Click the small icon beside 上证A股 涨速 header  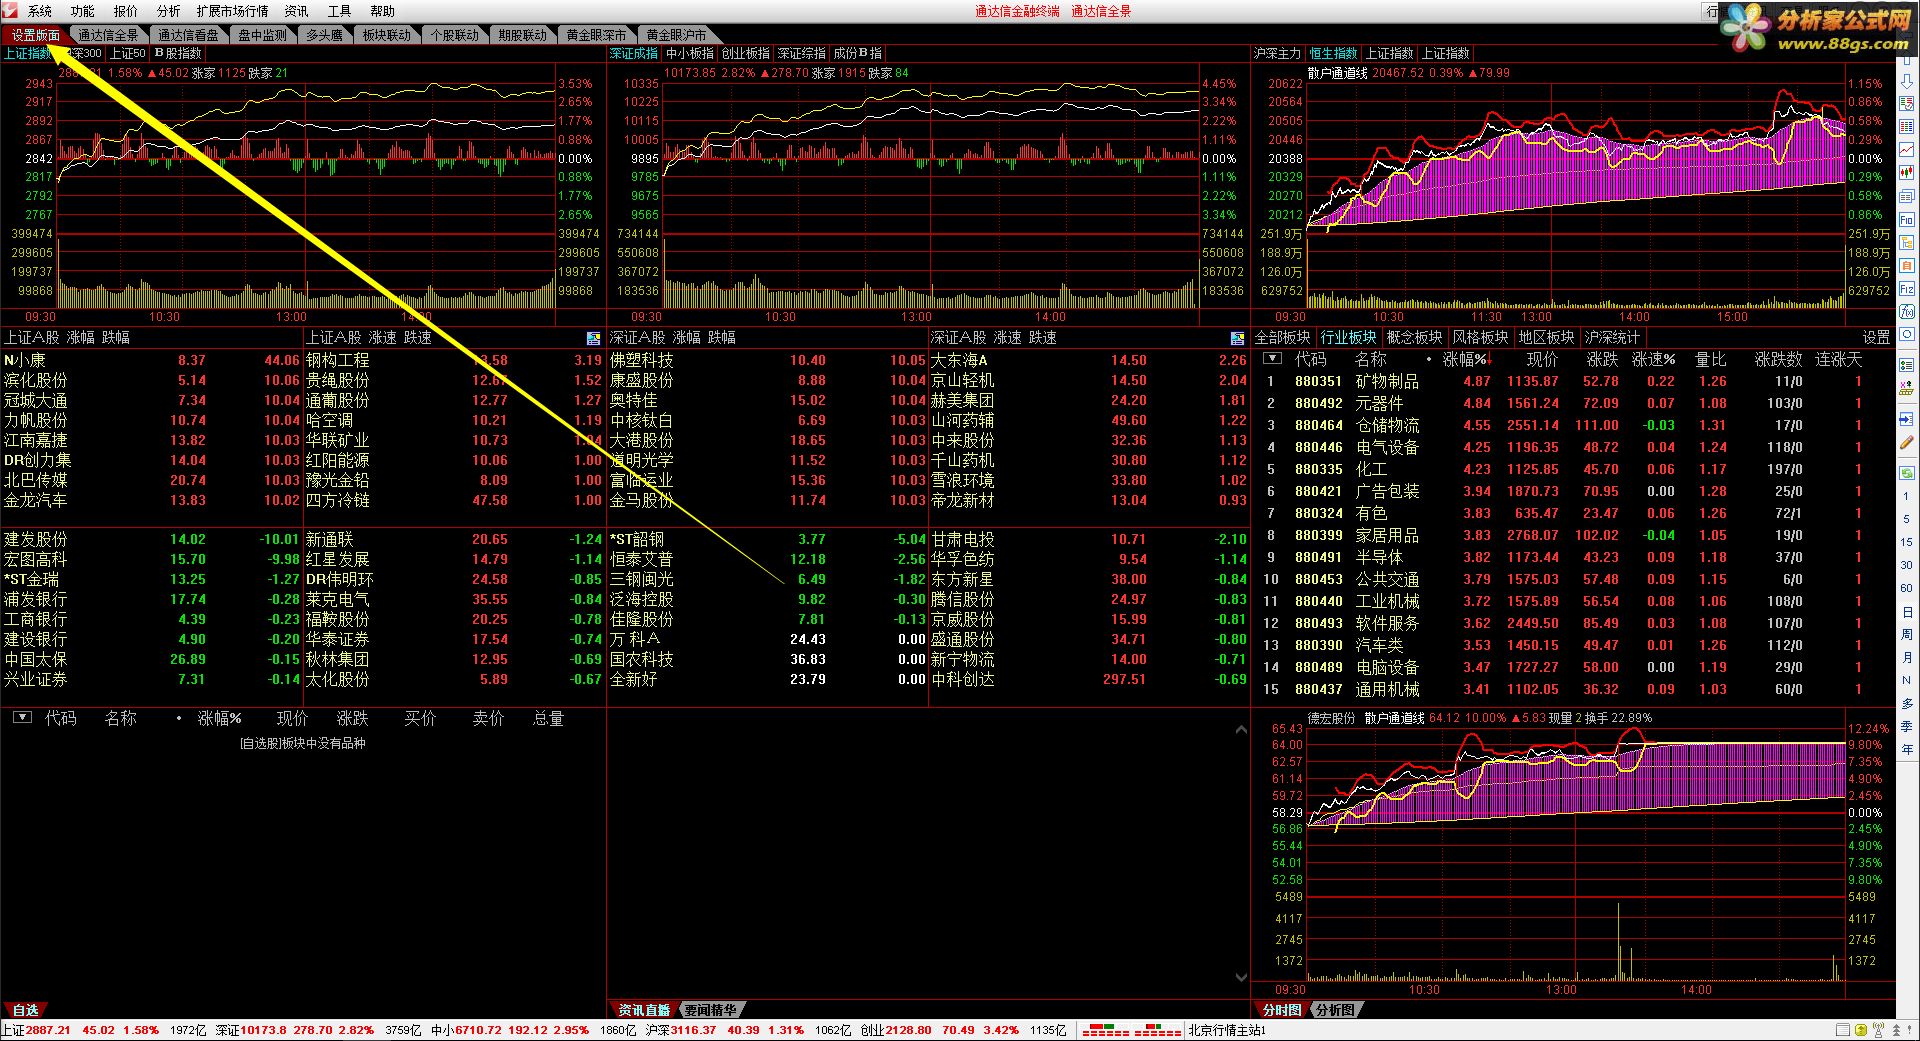point(593,338)
